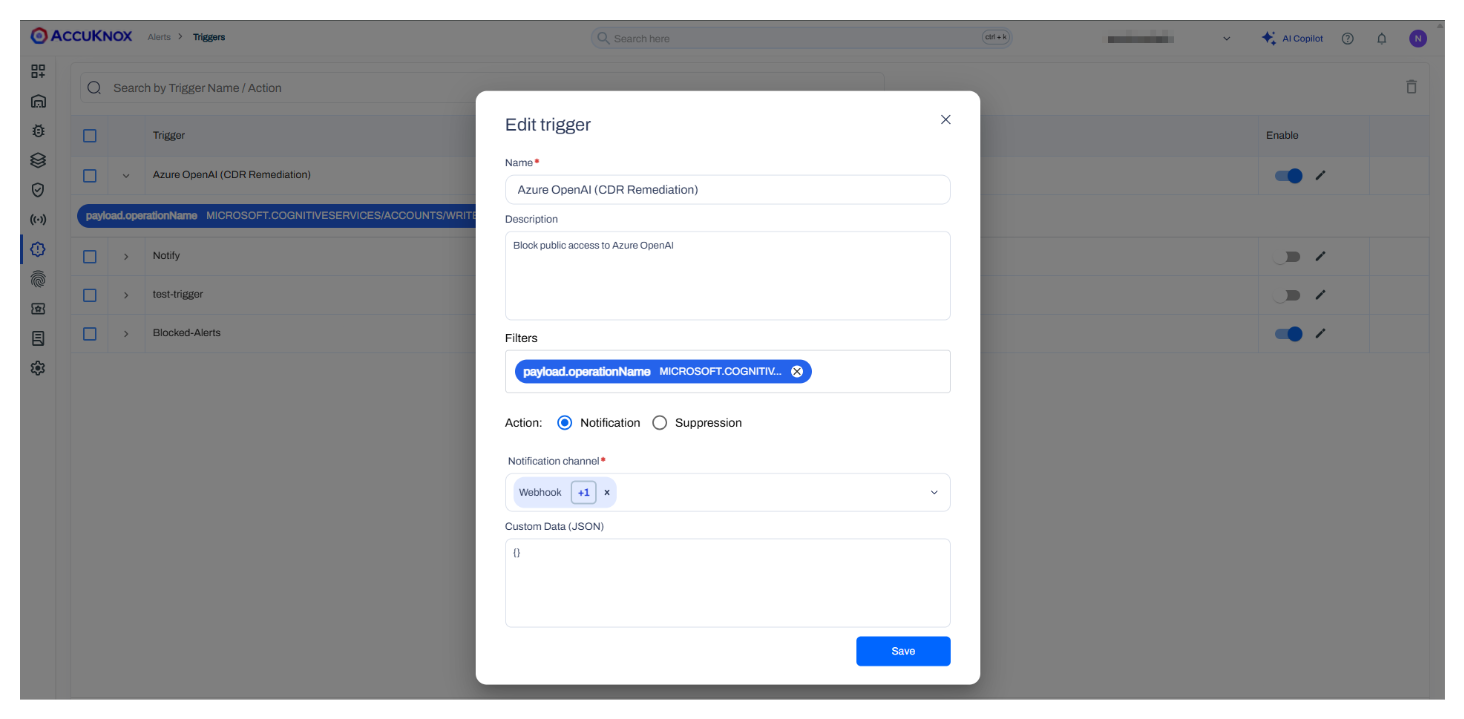Open the dashboard grid icon in sidebar
1464x719 pixels.
tap(38, 71)
